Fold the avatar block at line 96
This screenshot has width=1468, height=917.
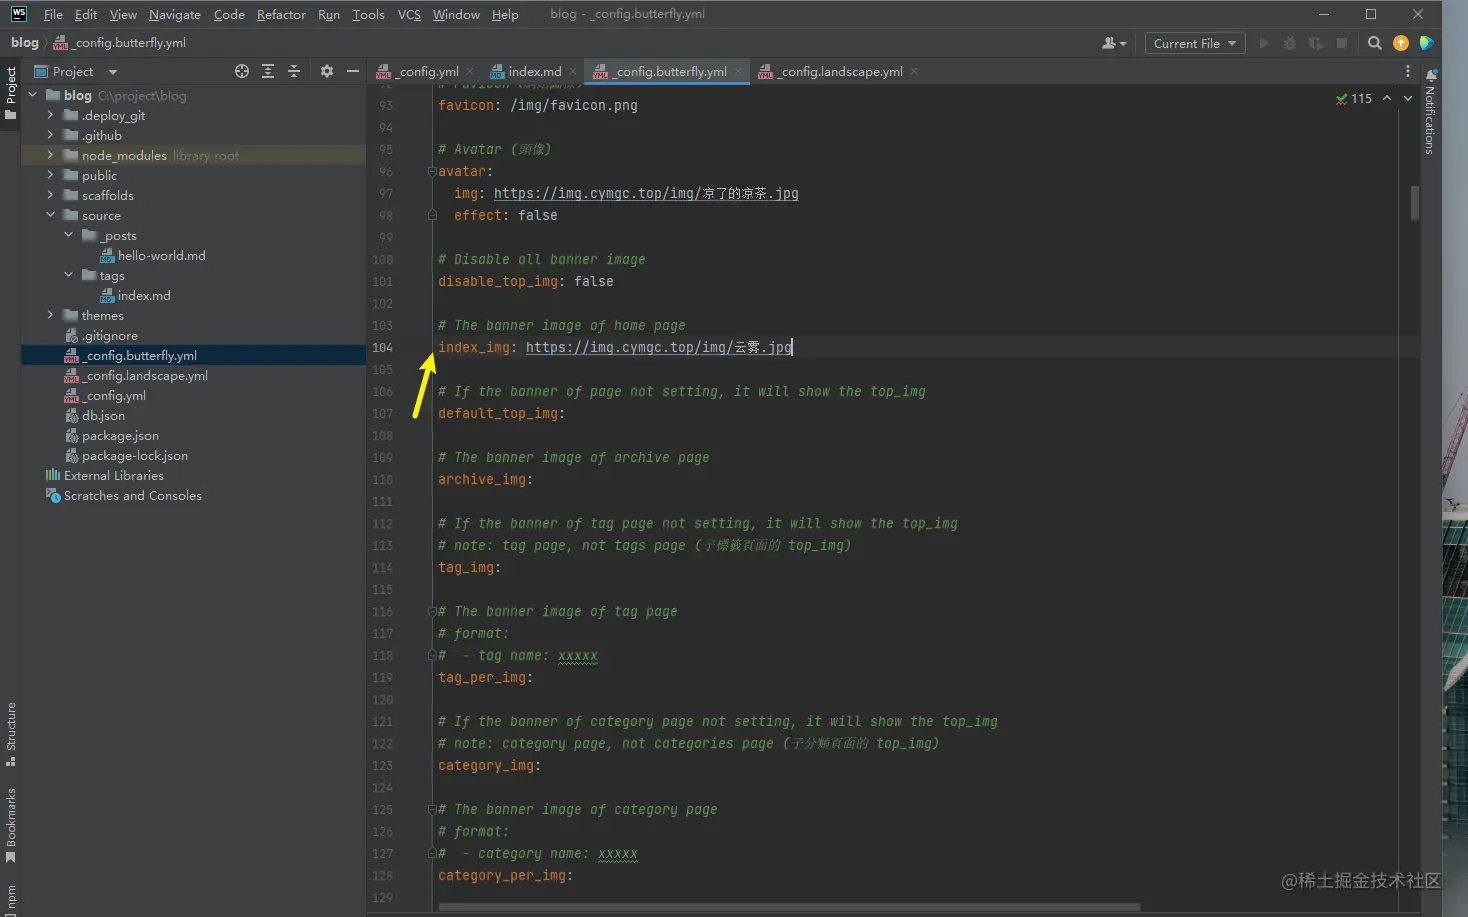(432, 171)
